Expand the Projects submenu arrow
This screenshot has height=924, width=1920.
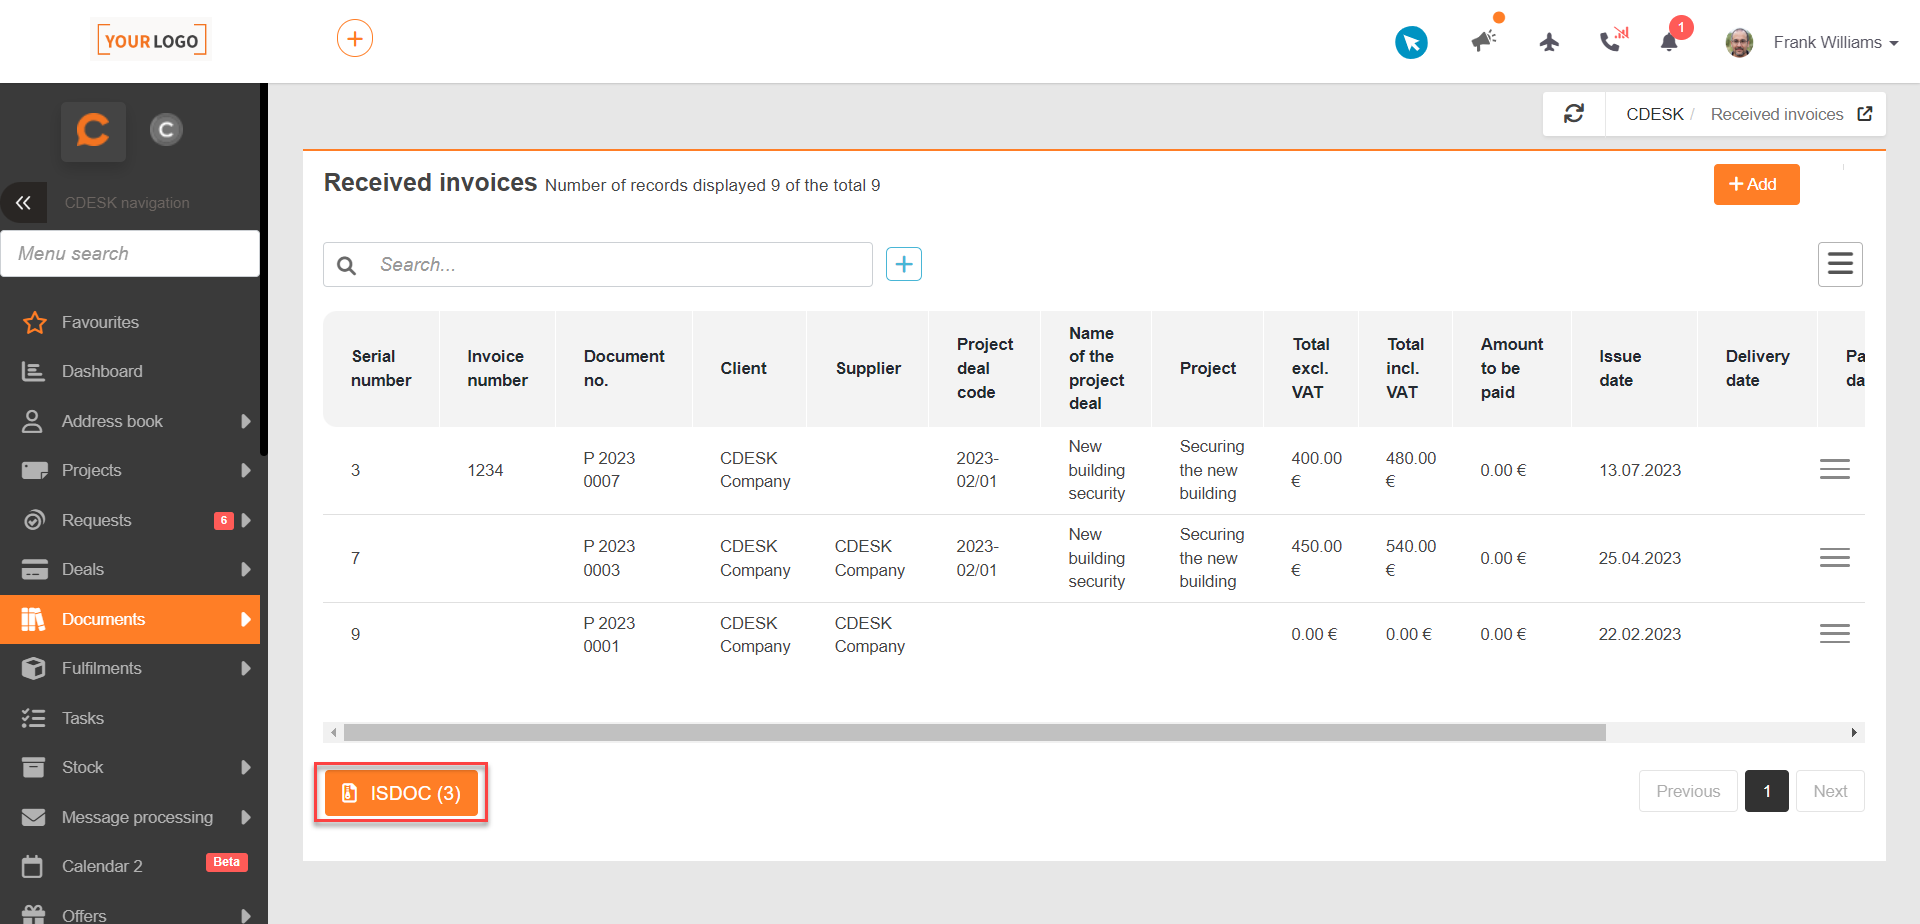coord(246,470)
